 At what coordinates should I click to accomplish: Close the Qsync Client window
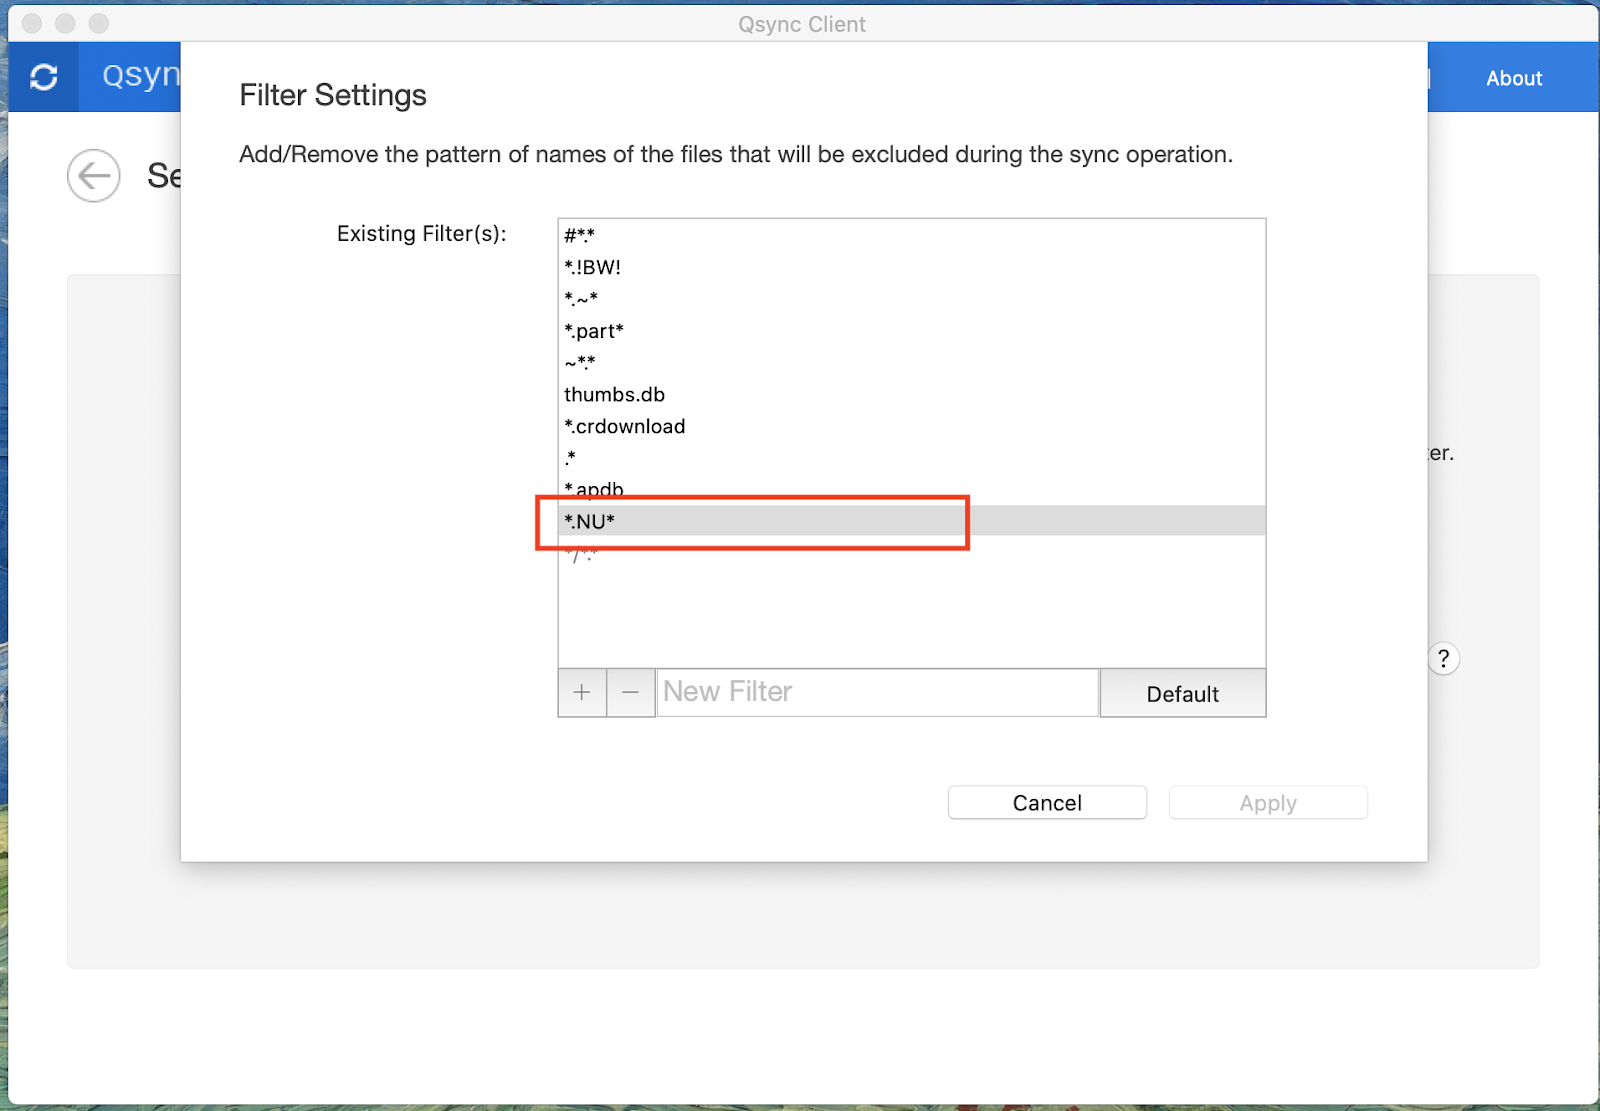[32, 23]
